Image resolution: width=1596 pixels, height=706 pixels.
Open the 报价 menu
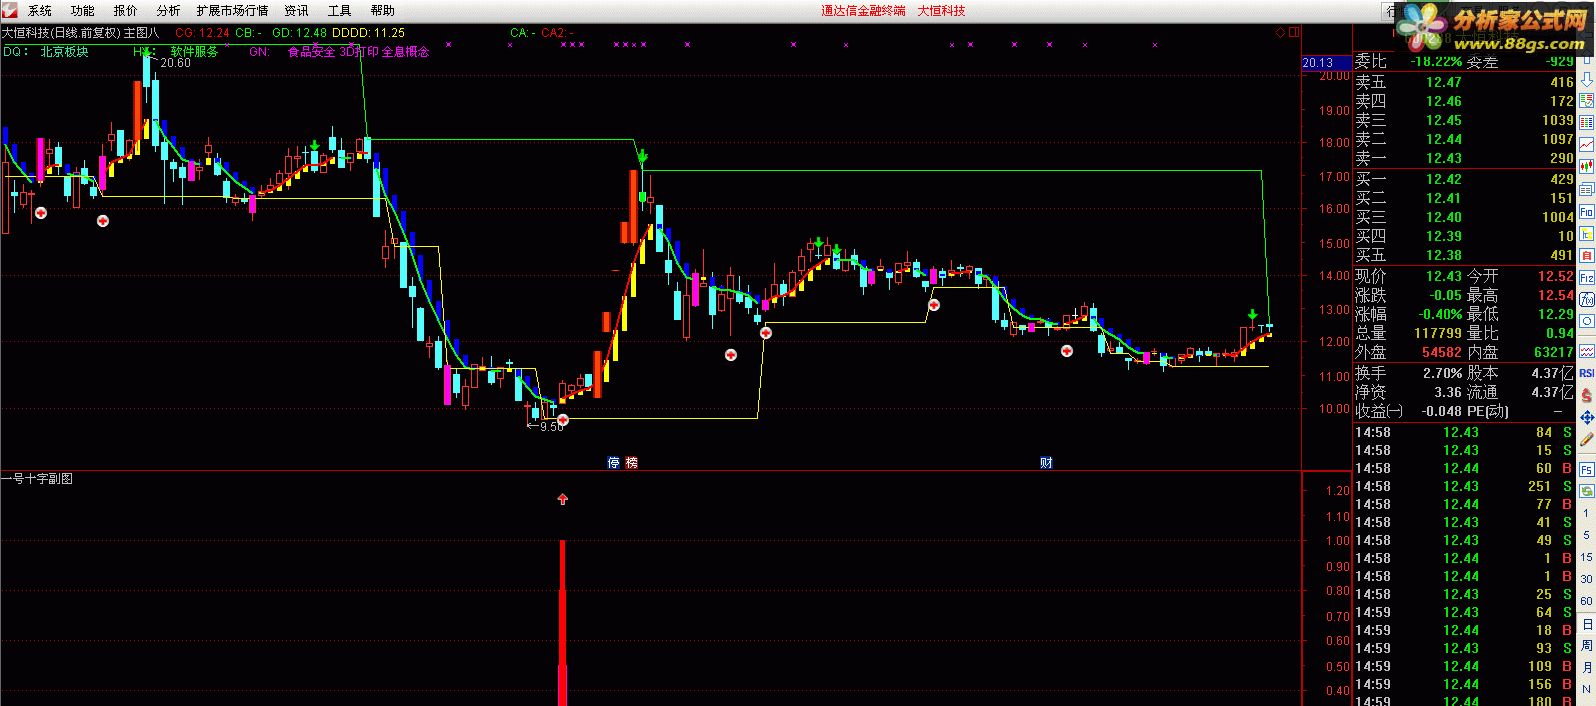pyautogui.click(x=126, y=11)
